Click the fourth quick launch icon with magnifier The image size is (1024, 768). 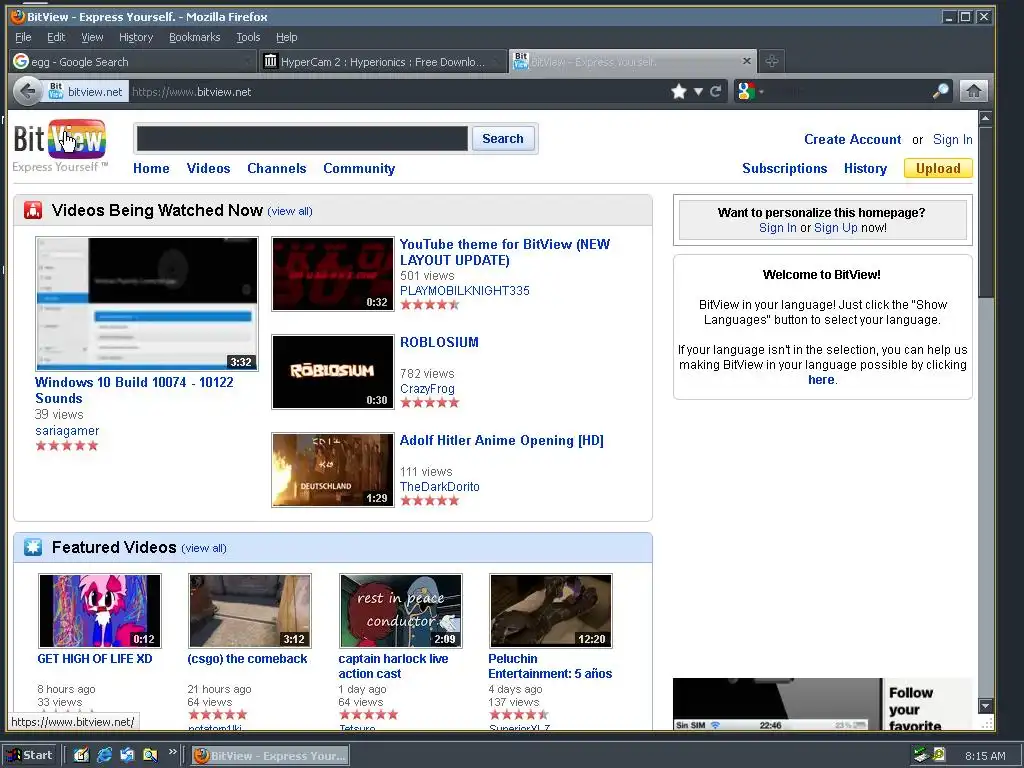tap(150, 755)
